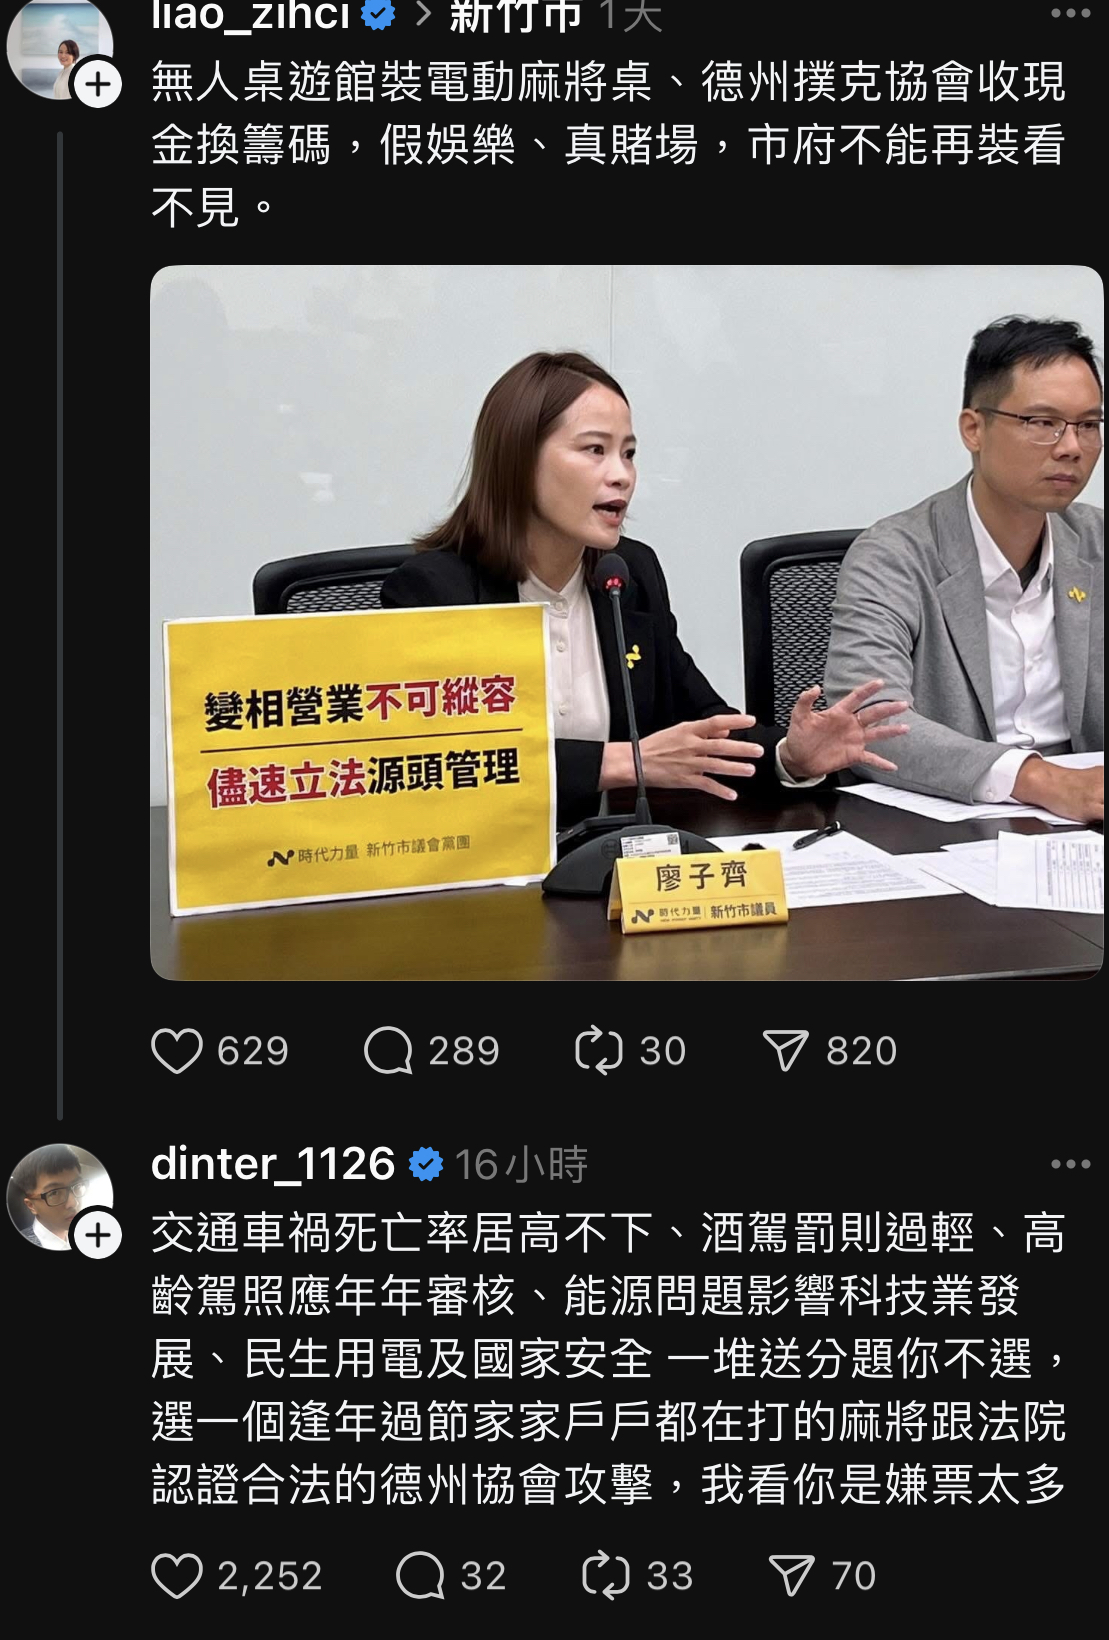
Task: Share the liao_zihci post showing 820
Action: point(785,1051)
